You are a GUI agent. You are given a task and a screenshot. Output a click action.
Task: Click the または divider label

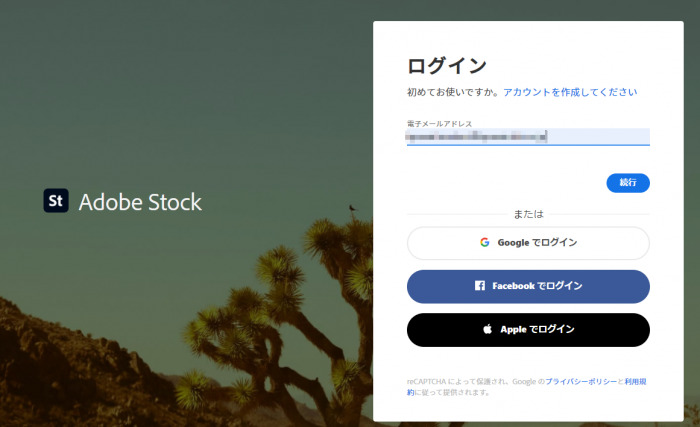coord(528,214)
